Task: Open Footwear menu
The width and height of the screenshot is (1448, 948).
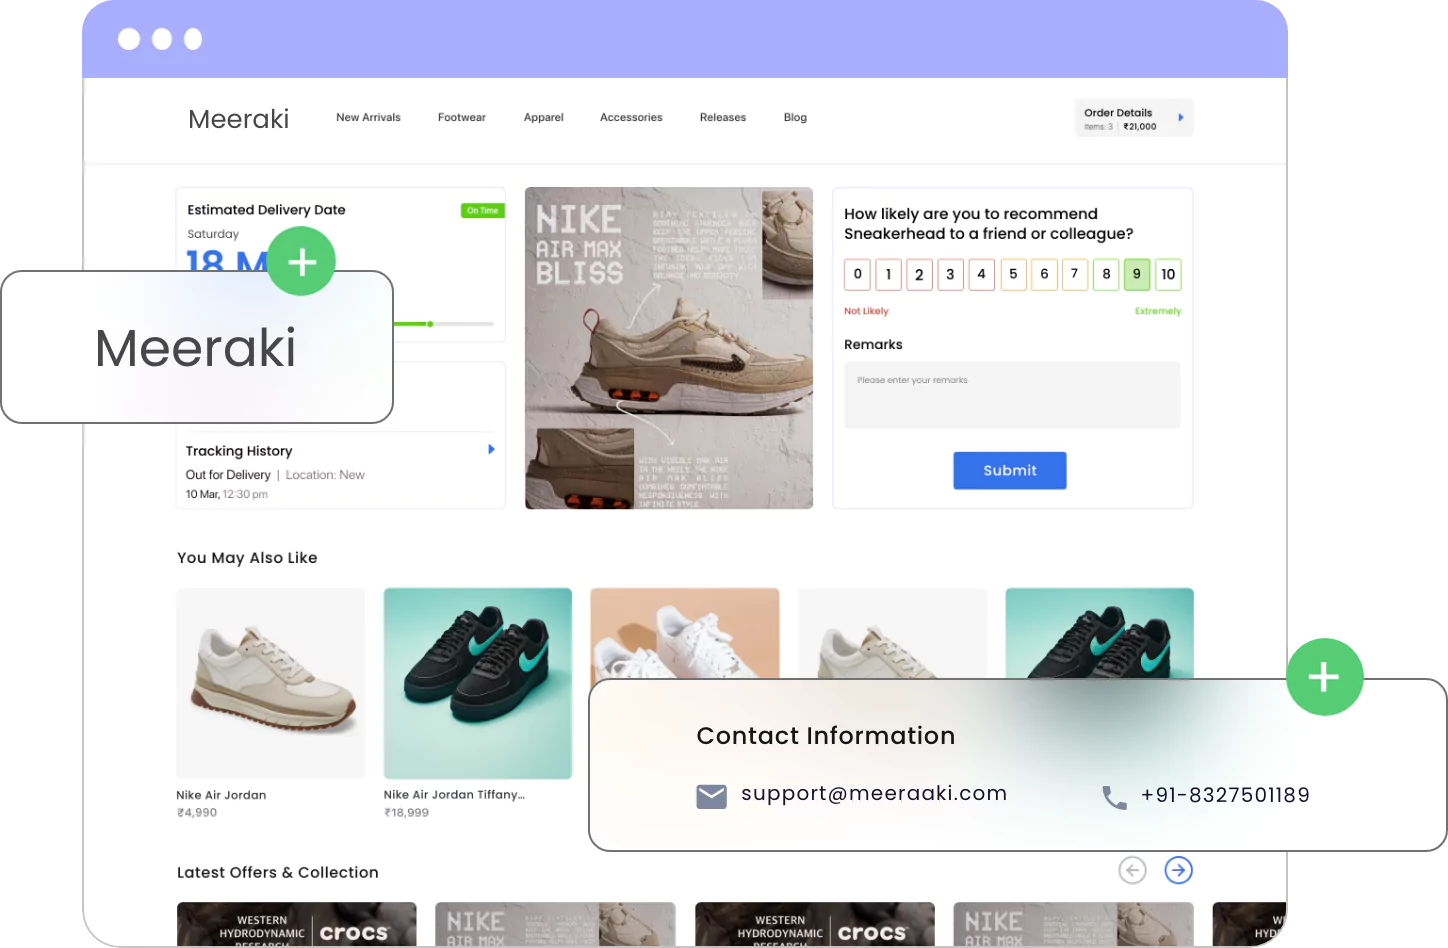Action: [462, 117]
